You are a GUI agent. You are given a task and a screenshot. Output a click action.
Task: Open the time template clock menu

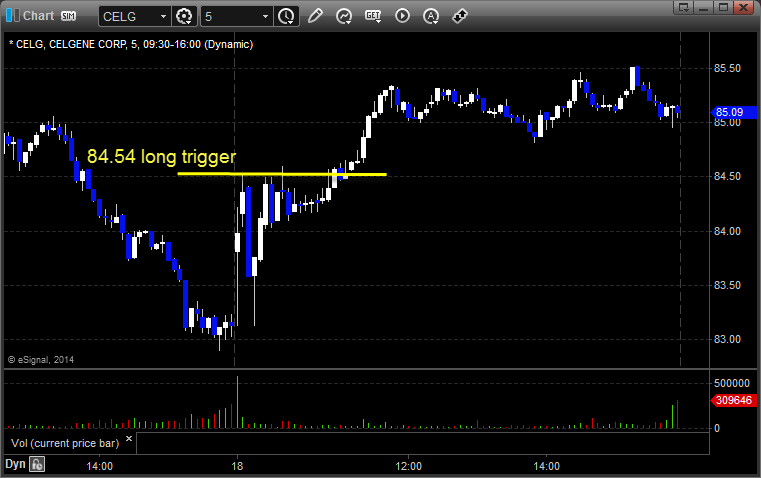pos(286,16)
